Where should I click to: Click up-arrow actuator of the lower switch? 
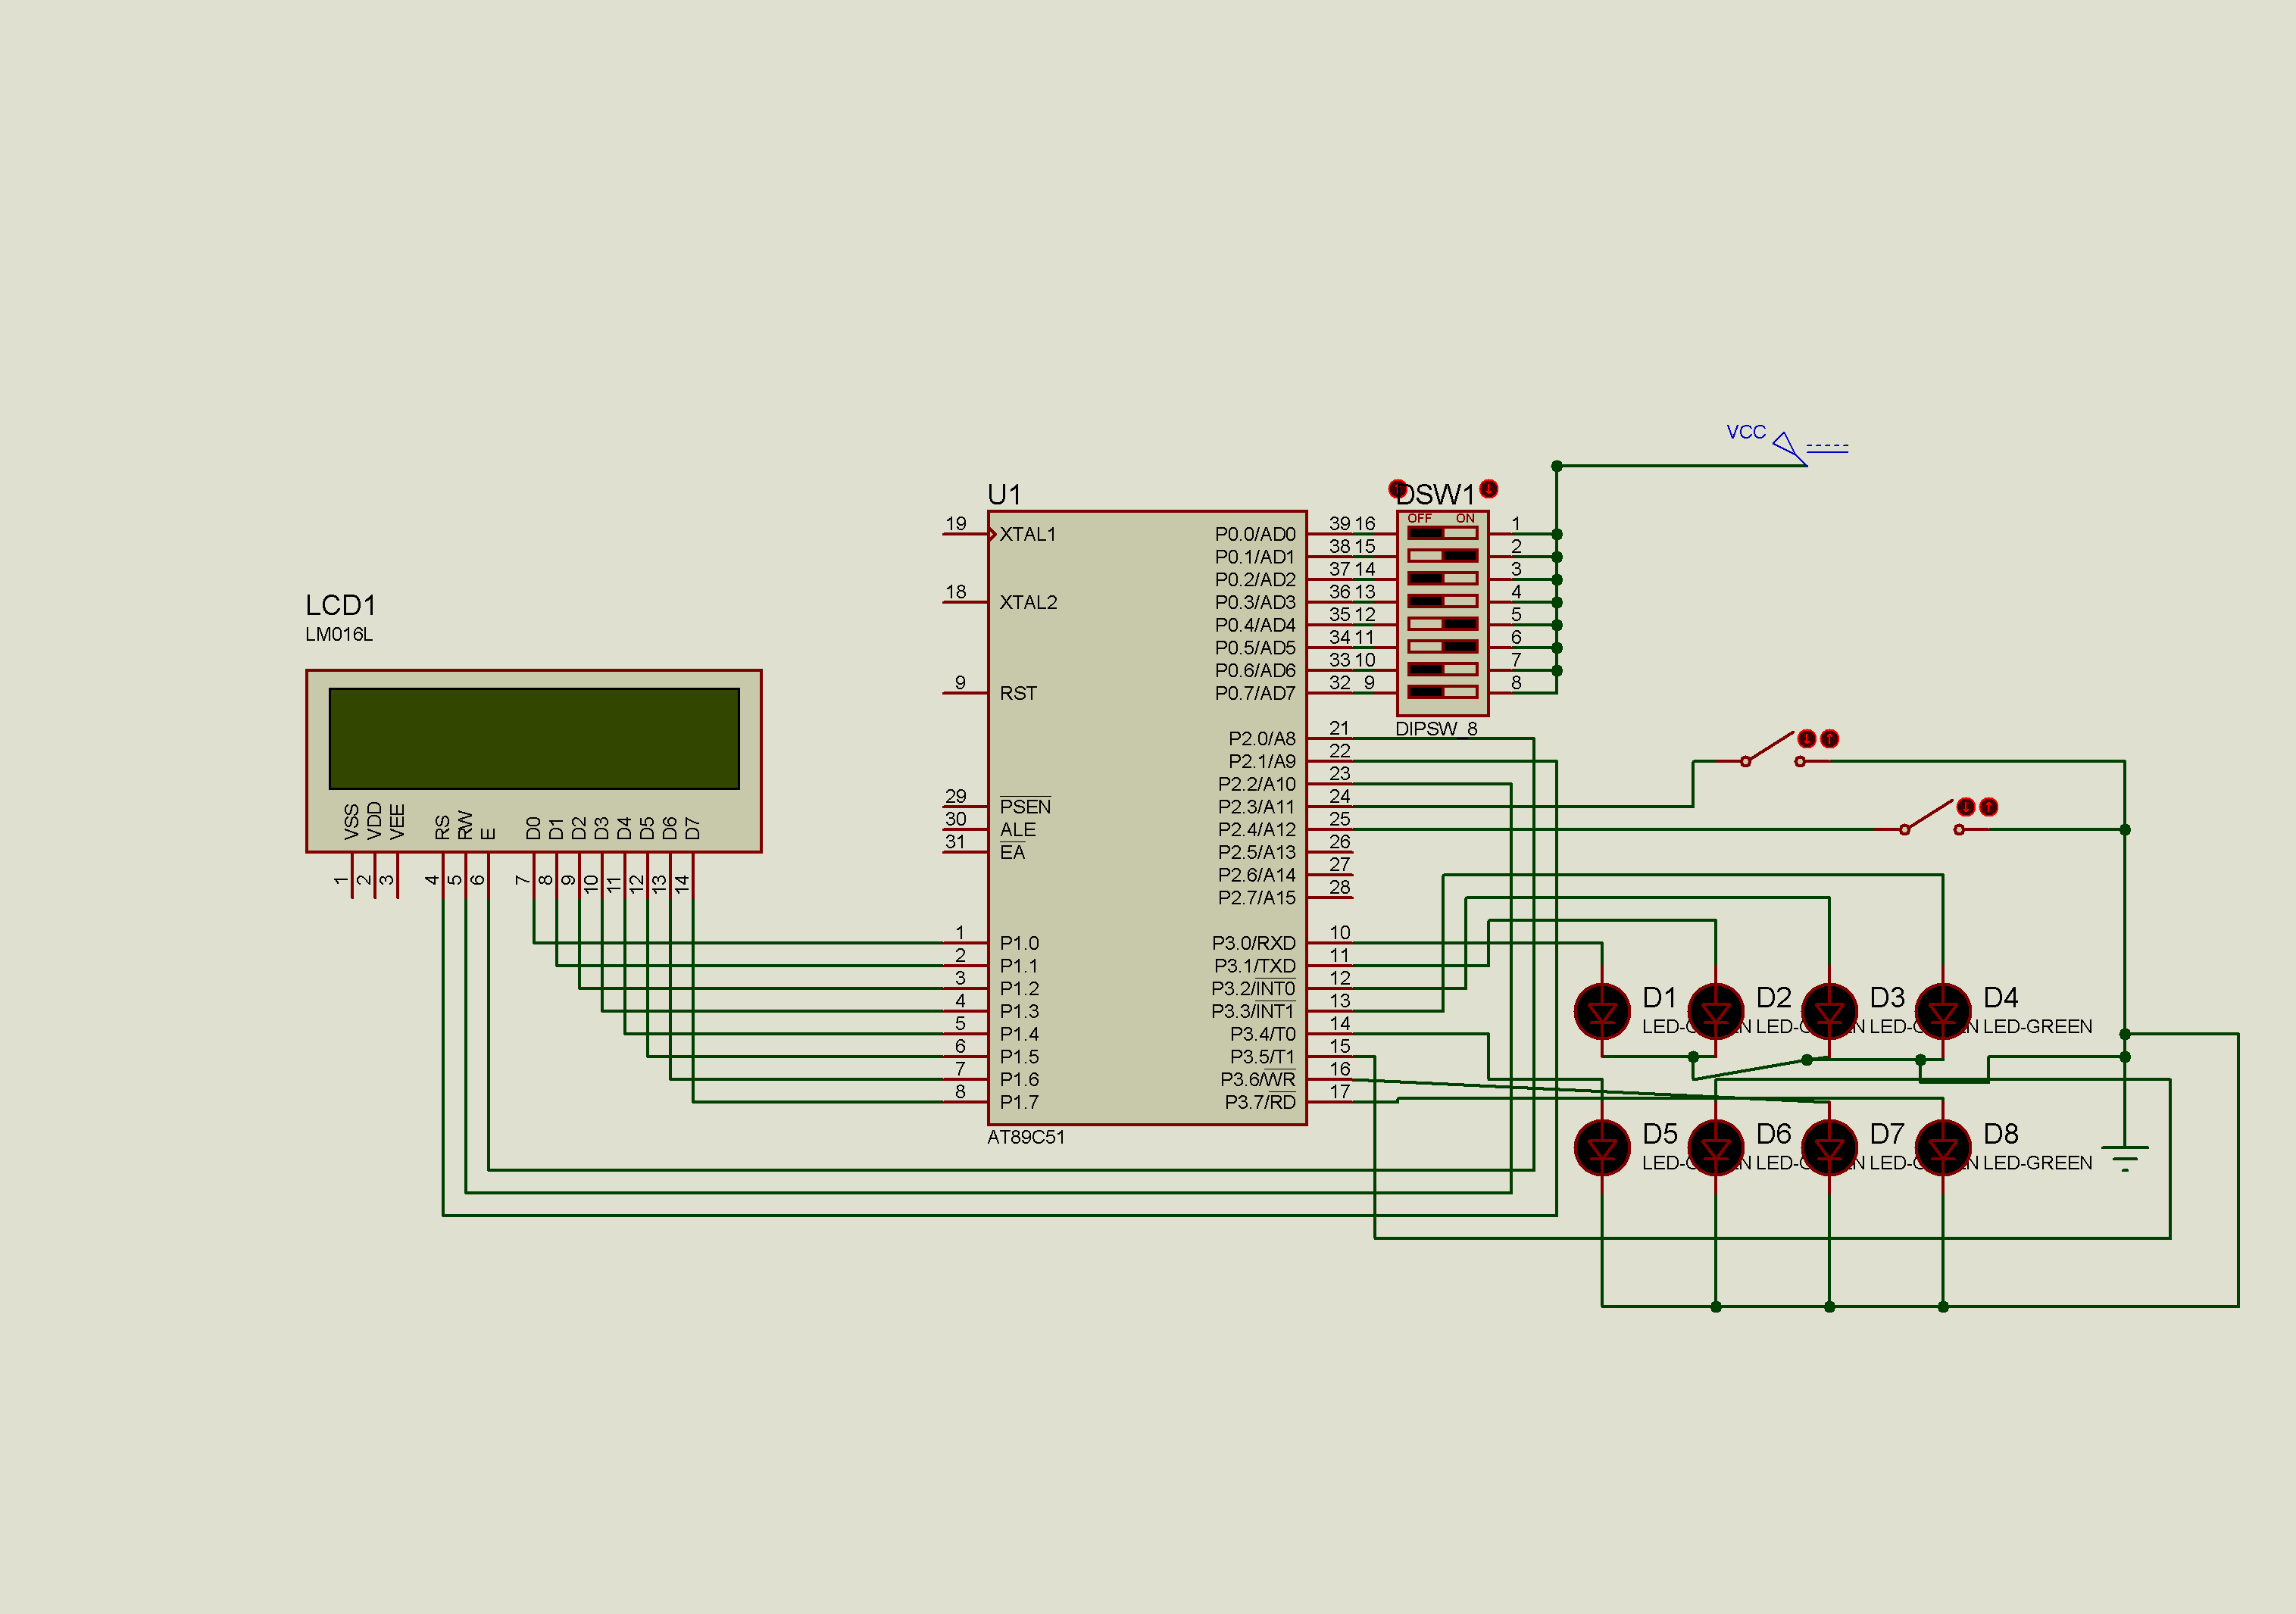pos(1989,807)
